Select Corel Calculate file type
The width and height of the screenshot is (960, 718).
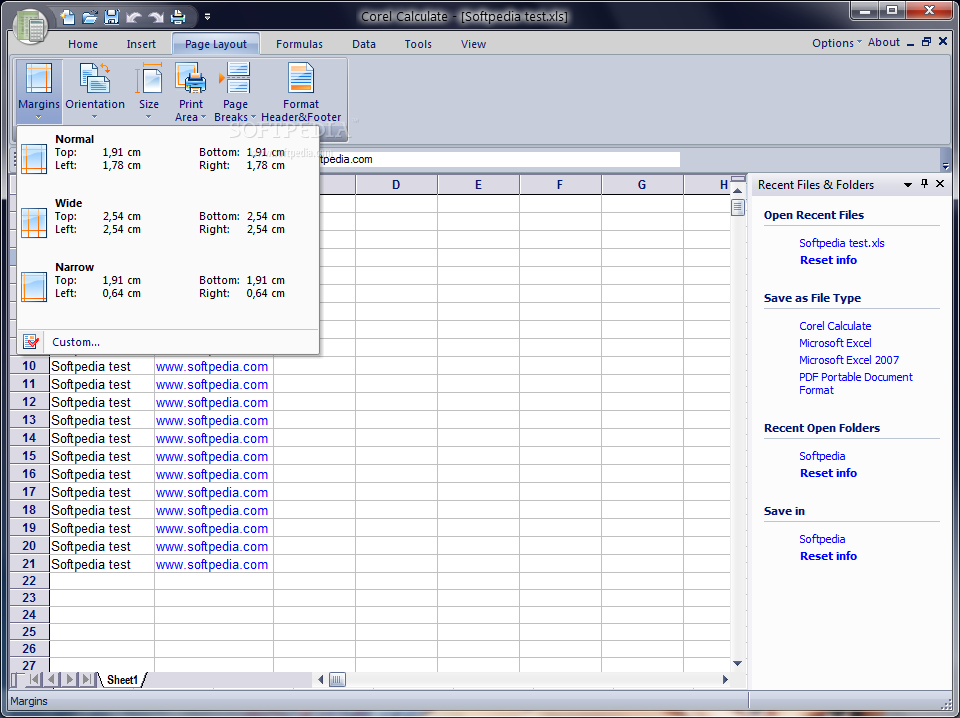[x=834, y=326]
